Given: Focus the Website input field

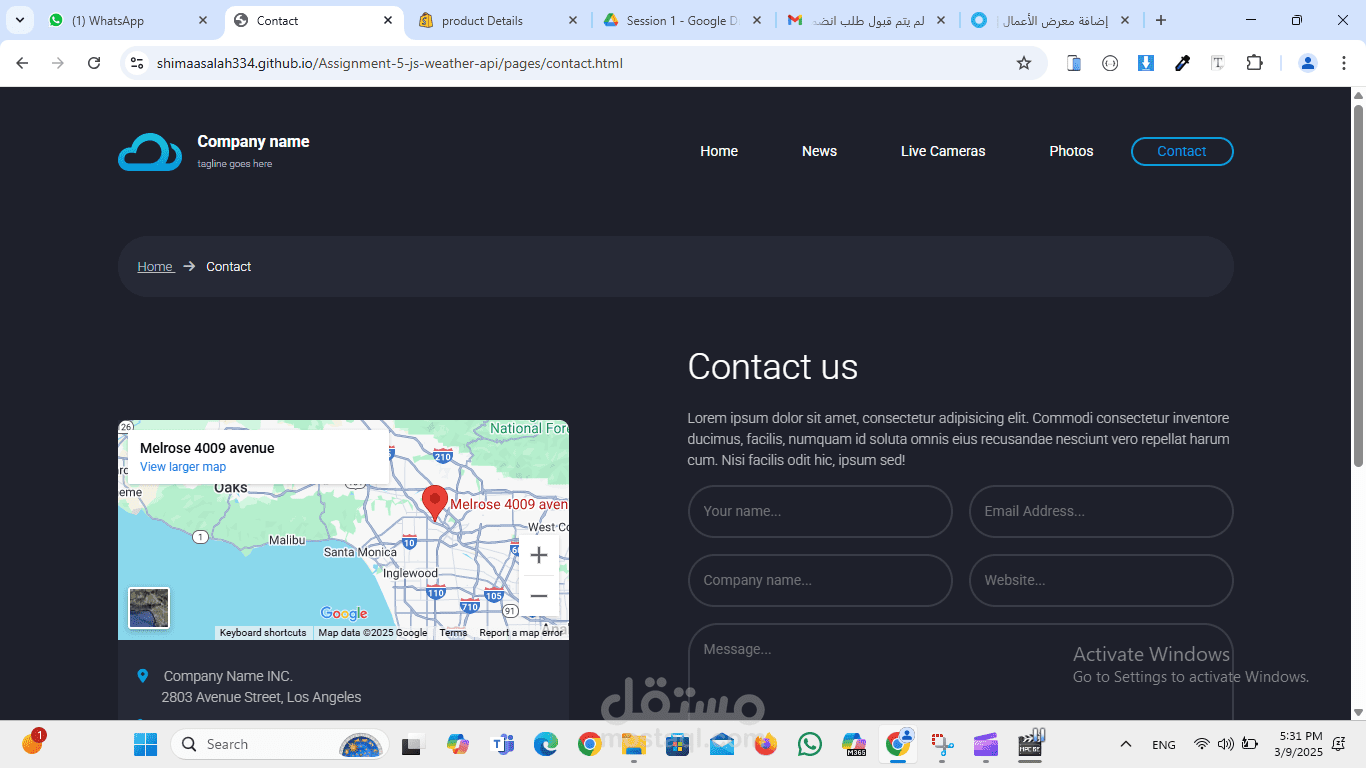Looking at the screenshot, I should [1101, 580].
